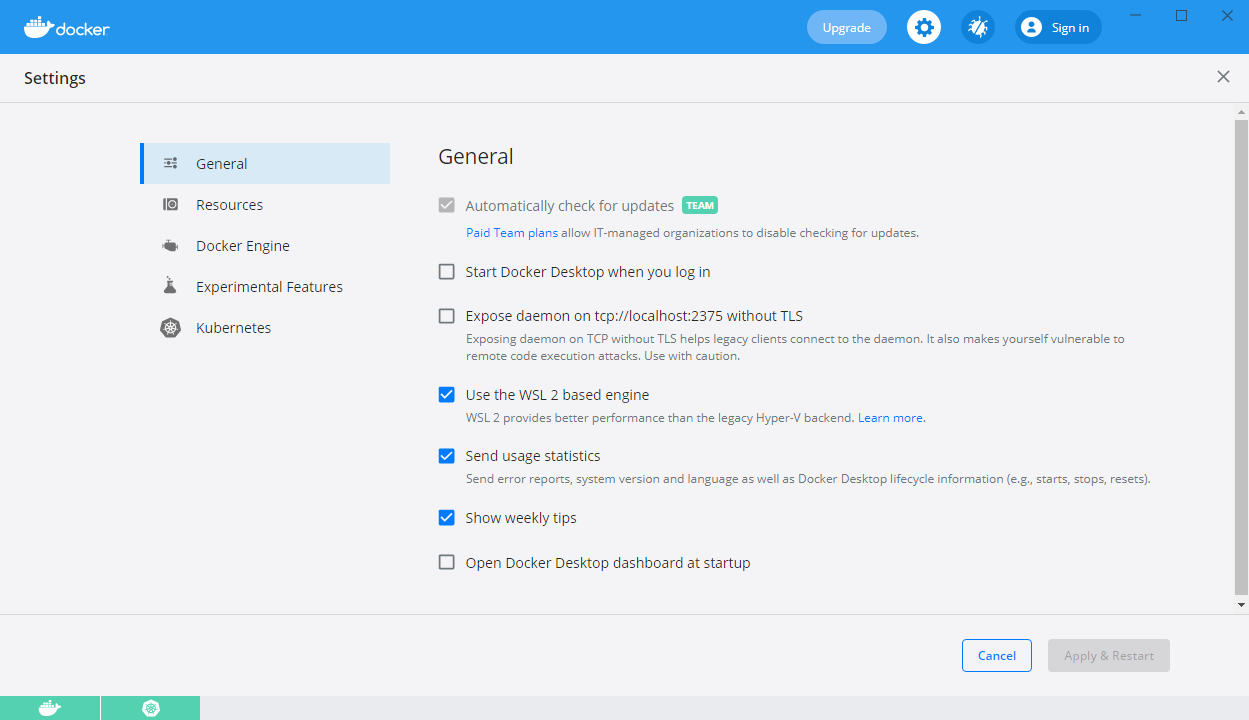Click the Learn more link about WSL 2
The width and height of the screenshot is (1249, 720).
coord(889,417)
